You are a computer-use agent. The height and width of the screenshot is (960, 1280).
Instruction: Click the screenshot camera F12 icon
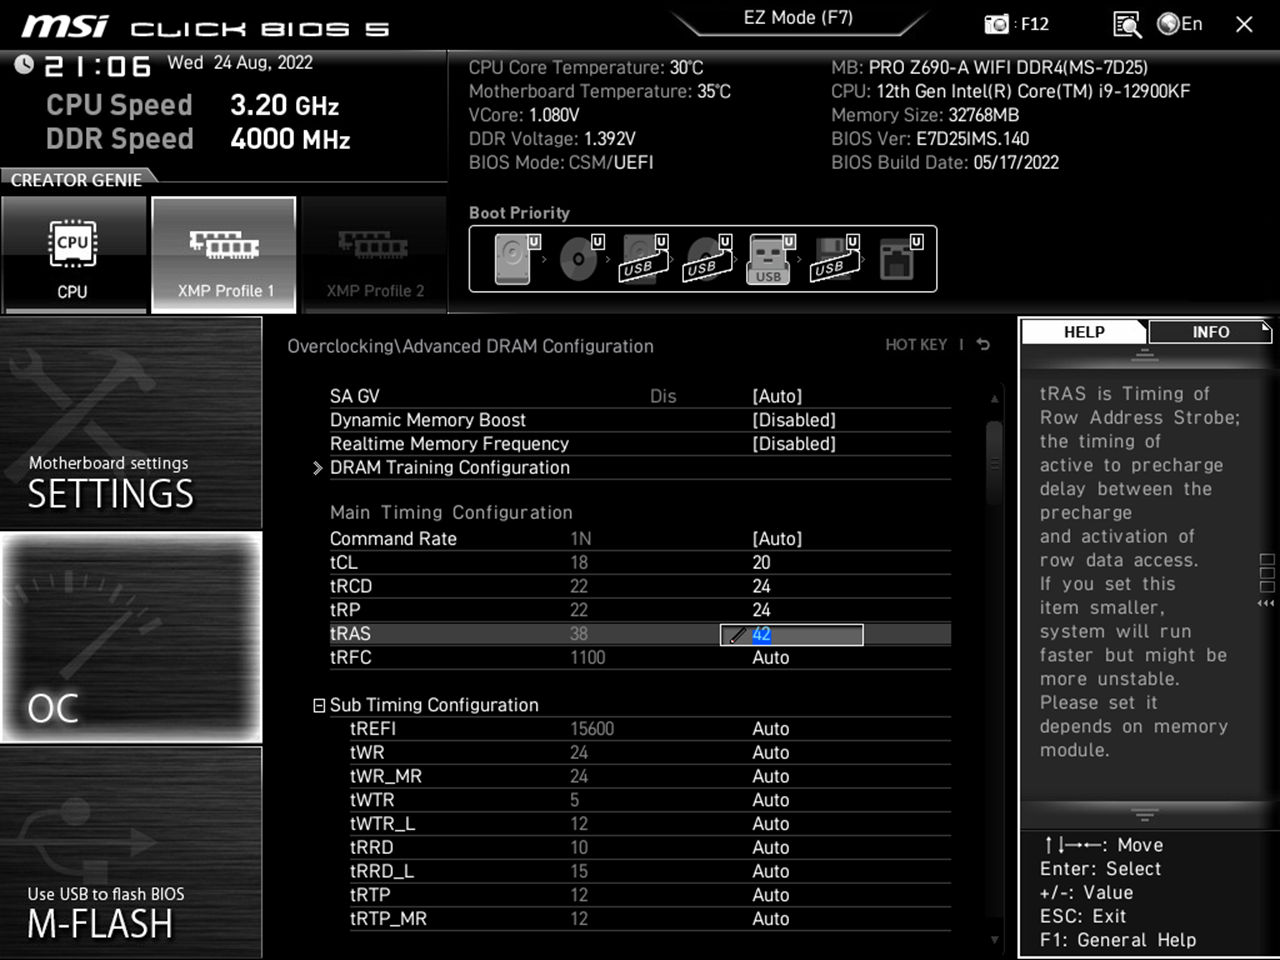[997, 24]
